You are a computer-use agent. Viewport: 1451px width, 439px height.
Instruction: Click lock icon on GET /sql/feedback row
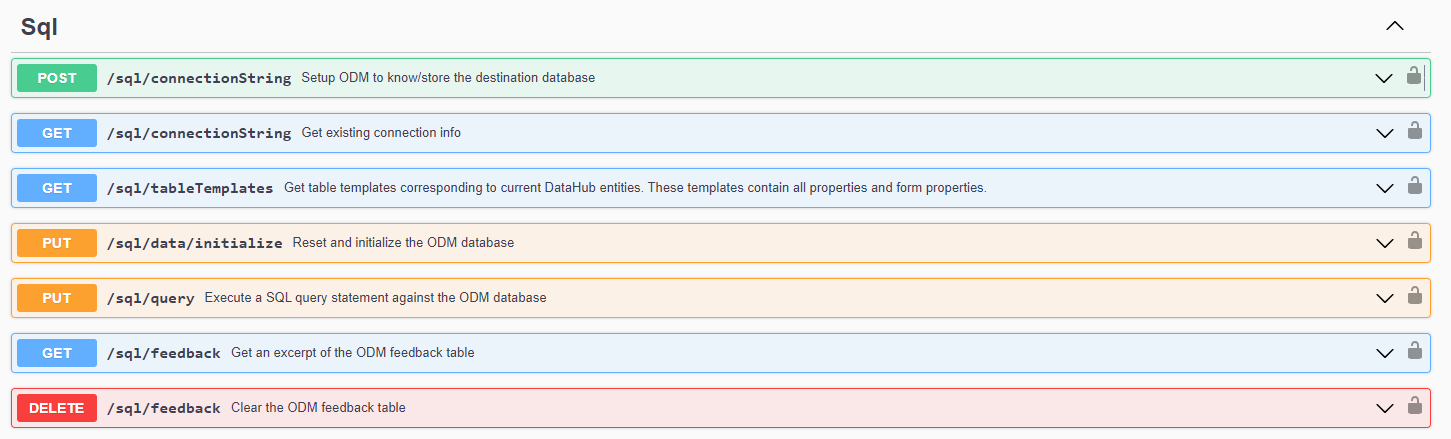1414,351
